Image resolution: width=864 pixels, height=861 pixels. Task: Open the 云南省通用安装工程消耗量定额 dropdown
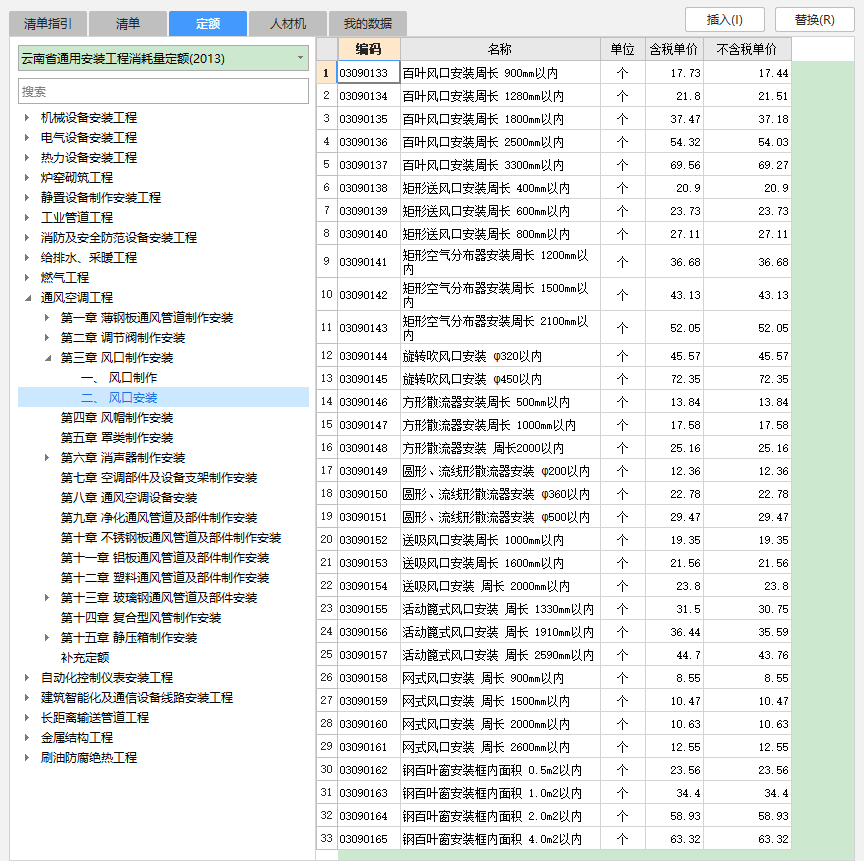tap(300, 59)
